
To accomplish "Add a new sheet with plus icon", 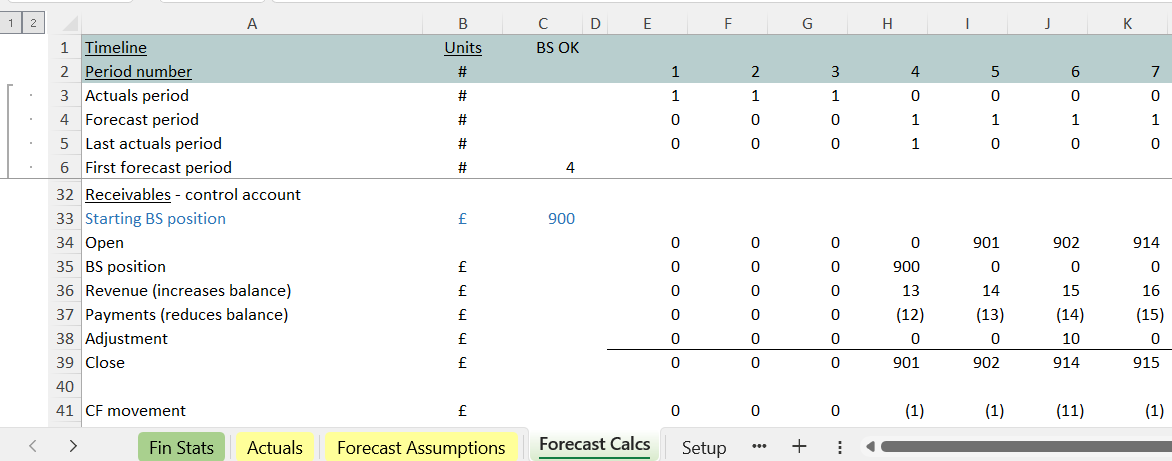I will coord(799,447).
